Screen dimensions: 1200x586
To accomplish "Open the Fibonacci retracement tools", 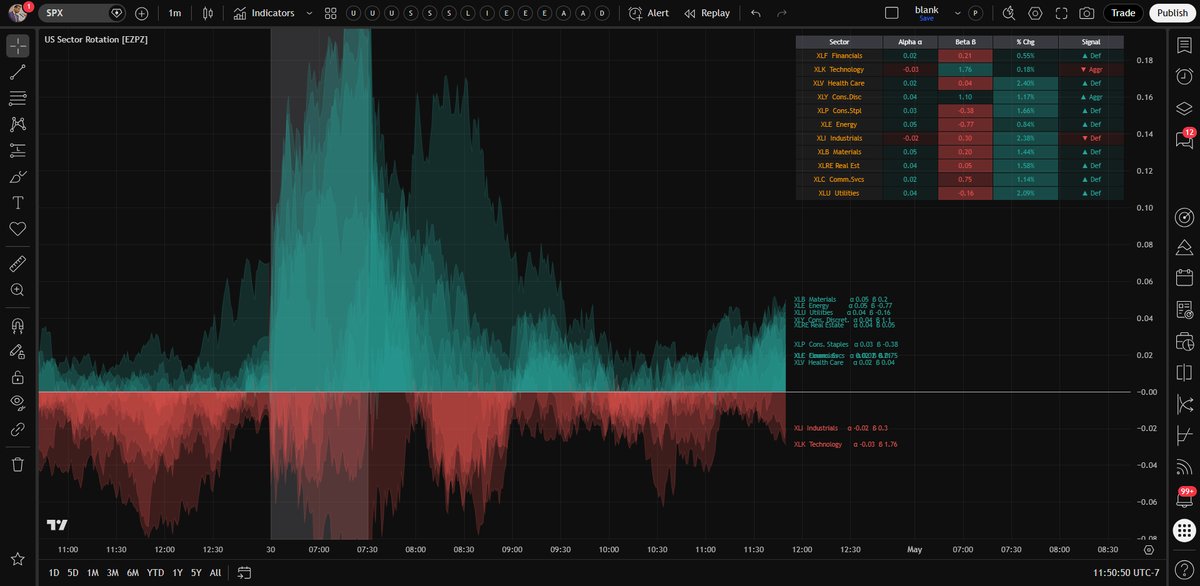I will click(17, 98).
